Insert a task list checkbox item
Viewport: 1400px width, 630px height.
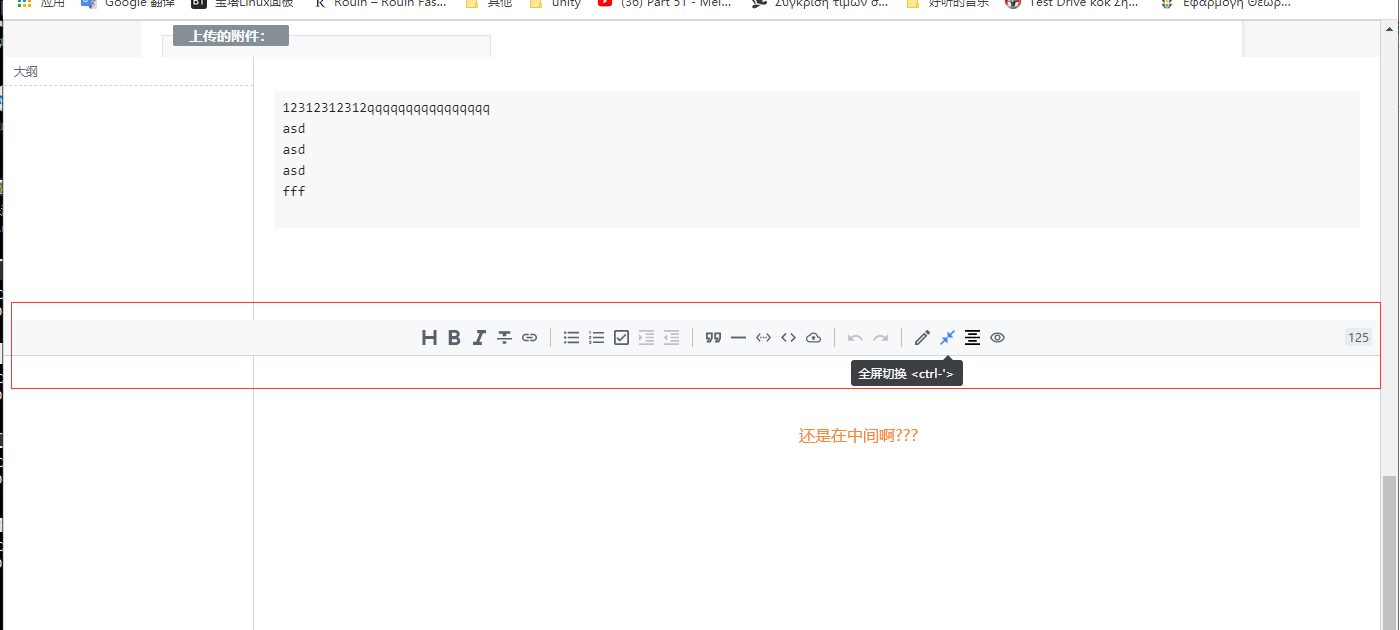(621, 337)
